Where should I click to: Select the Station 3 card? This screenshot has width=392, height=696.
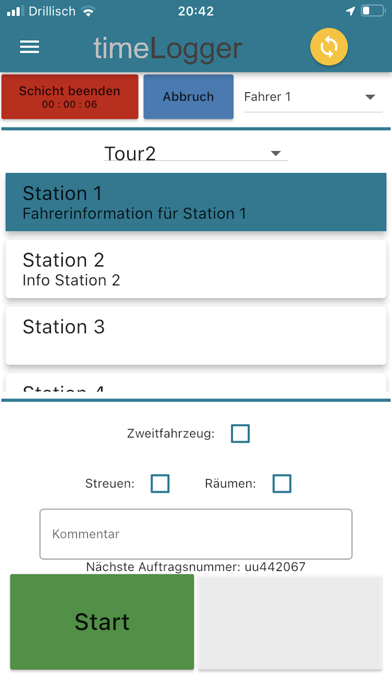point(196,335)
